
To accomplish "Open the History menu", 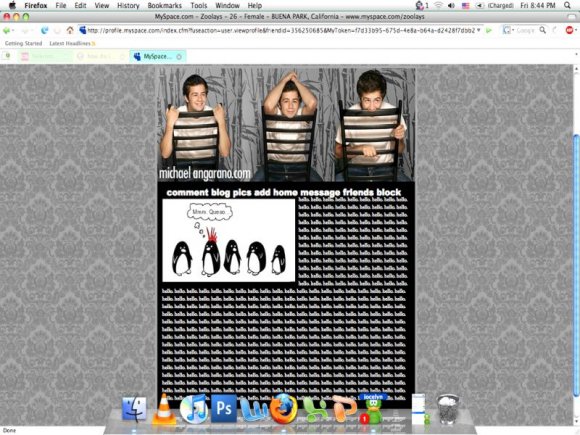I will click(128, 6).
